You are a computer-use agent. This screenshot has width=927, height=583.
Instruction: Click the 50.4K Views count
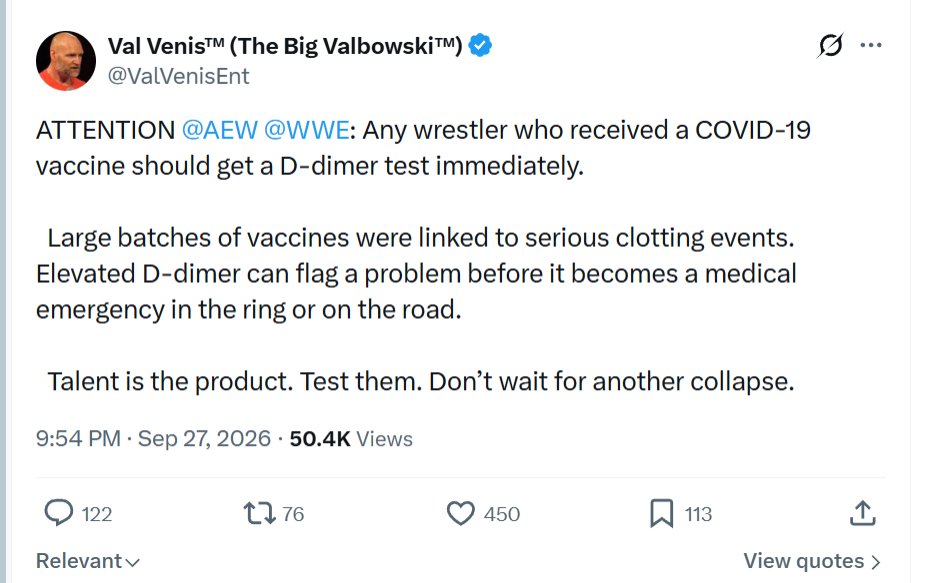[351, 439]
